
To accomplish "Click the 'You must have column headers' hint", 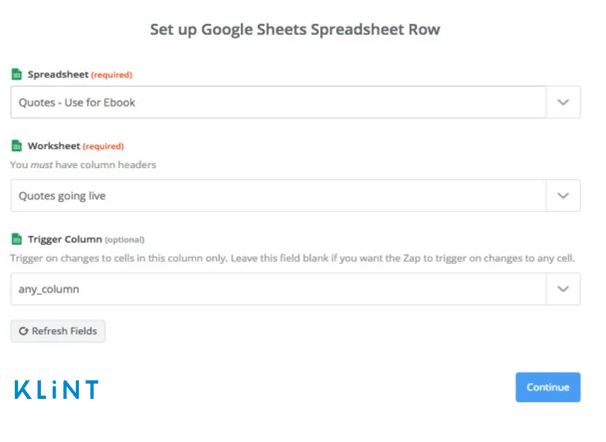I will [x=83, y=165].
